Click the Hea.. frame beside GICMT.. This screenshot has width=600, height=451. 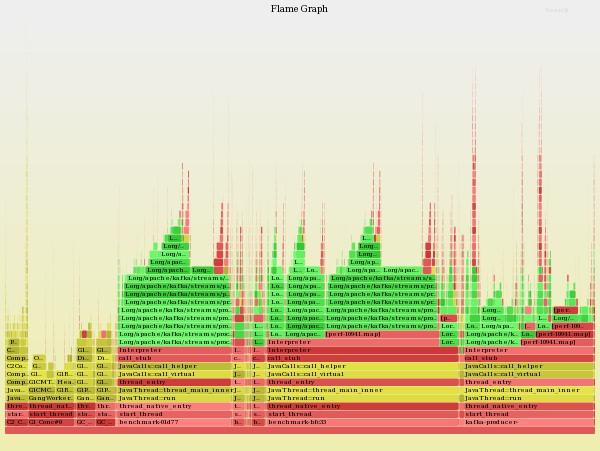pos(65,382)
